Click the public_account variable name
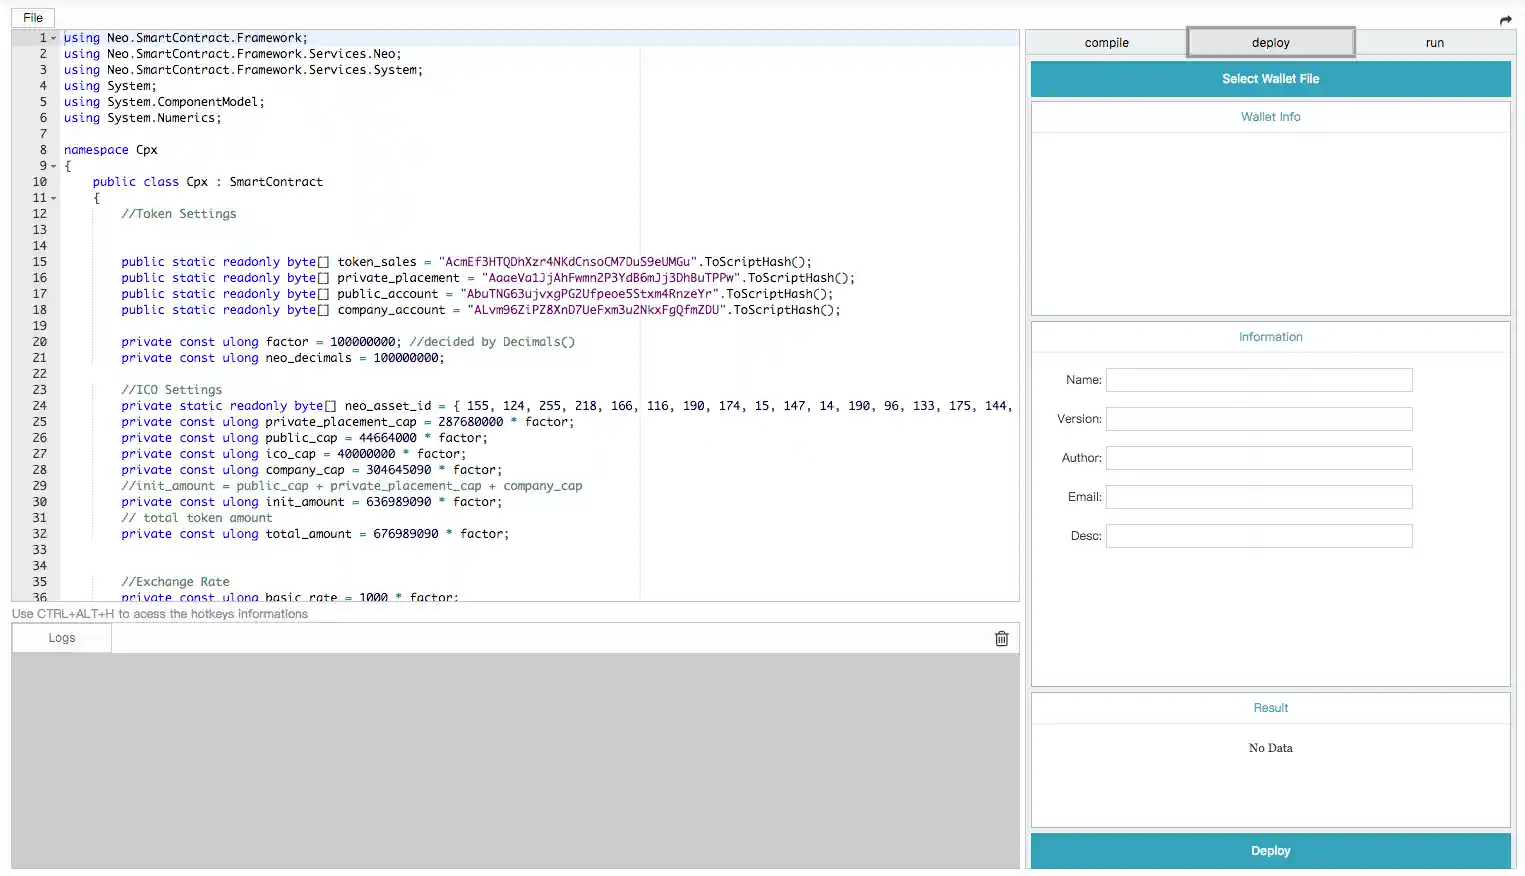The image size is (1525, 876). [387, 294]
